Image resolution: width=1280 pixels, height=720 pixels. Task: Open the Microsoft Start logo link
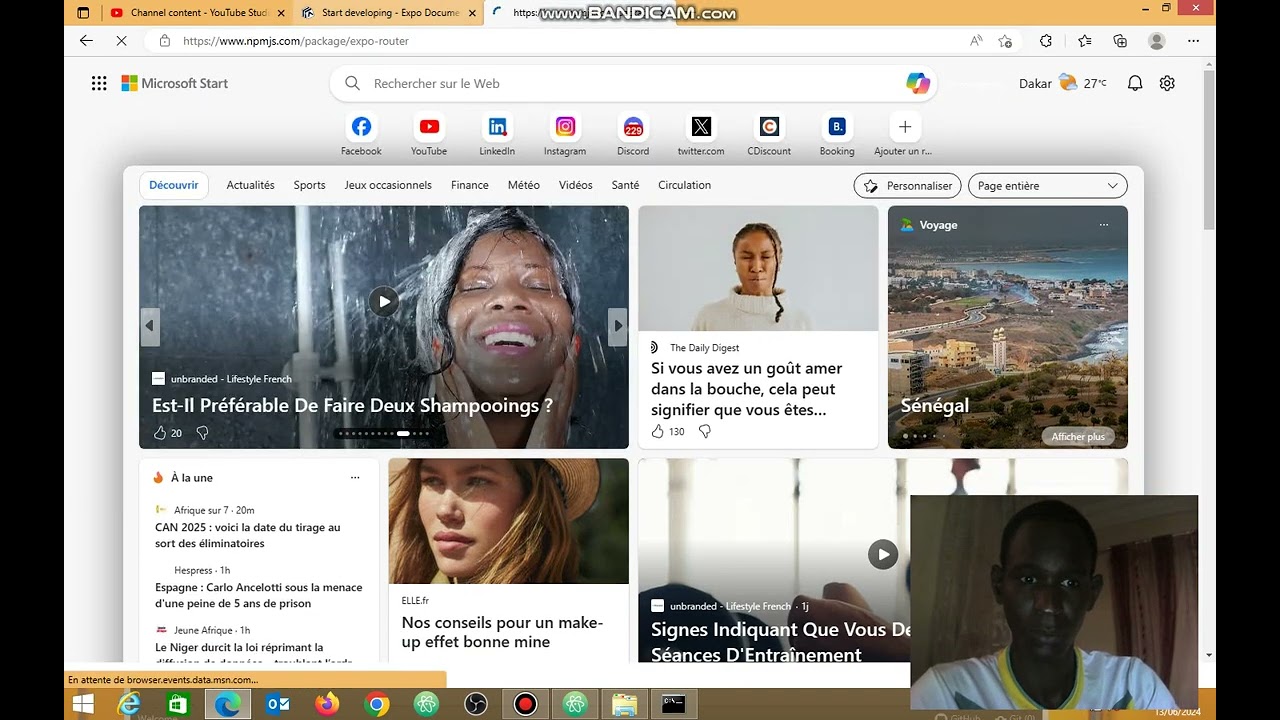(175, 83)
